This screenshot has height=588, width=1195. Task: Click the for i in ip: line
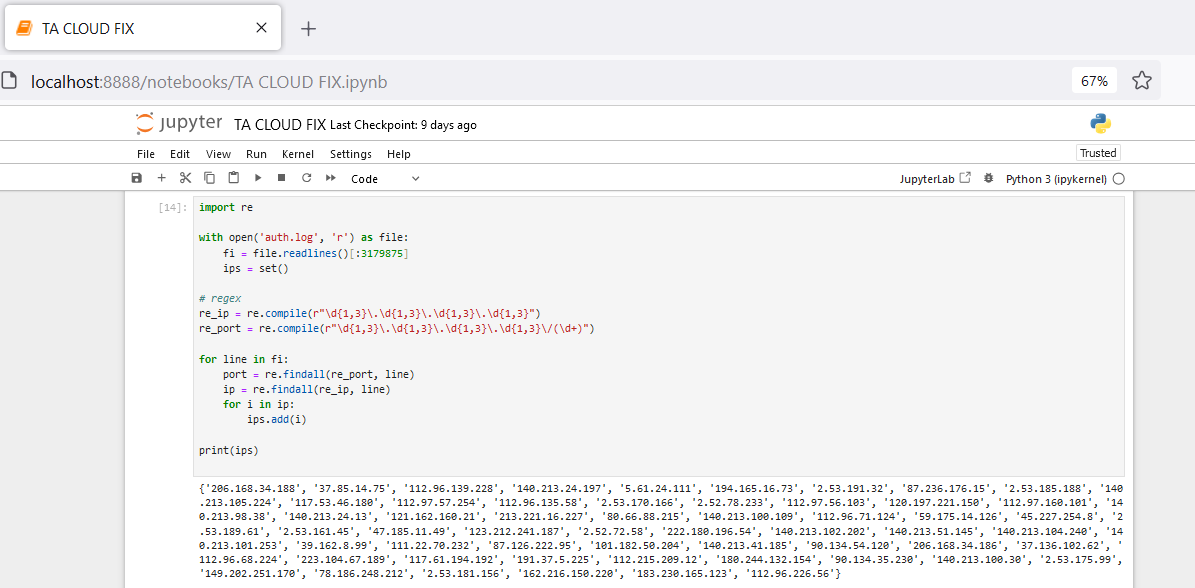[x=258, y=405]
